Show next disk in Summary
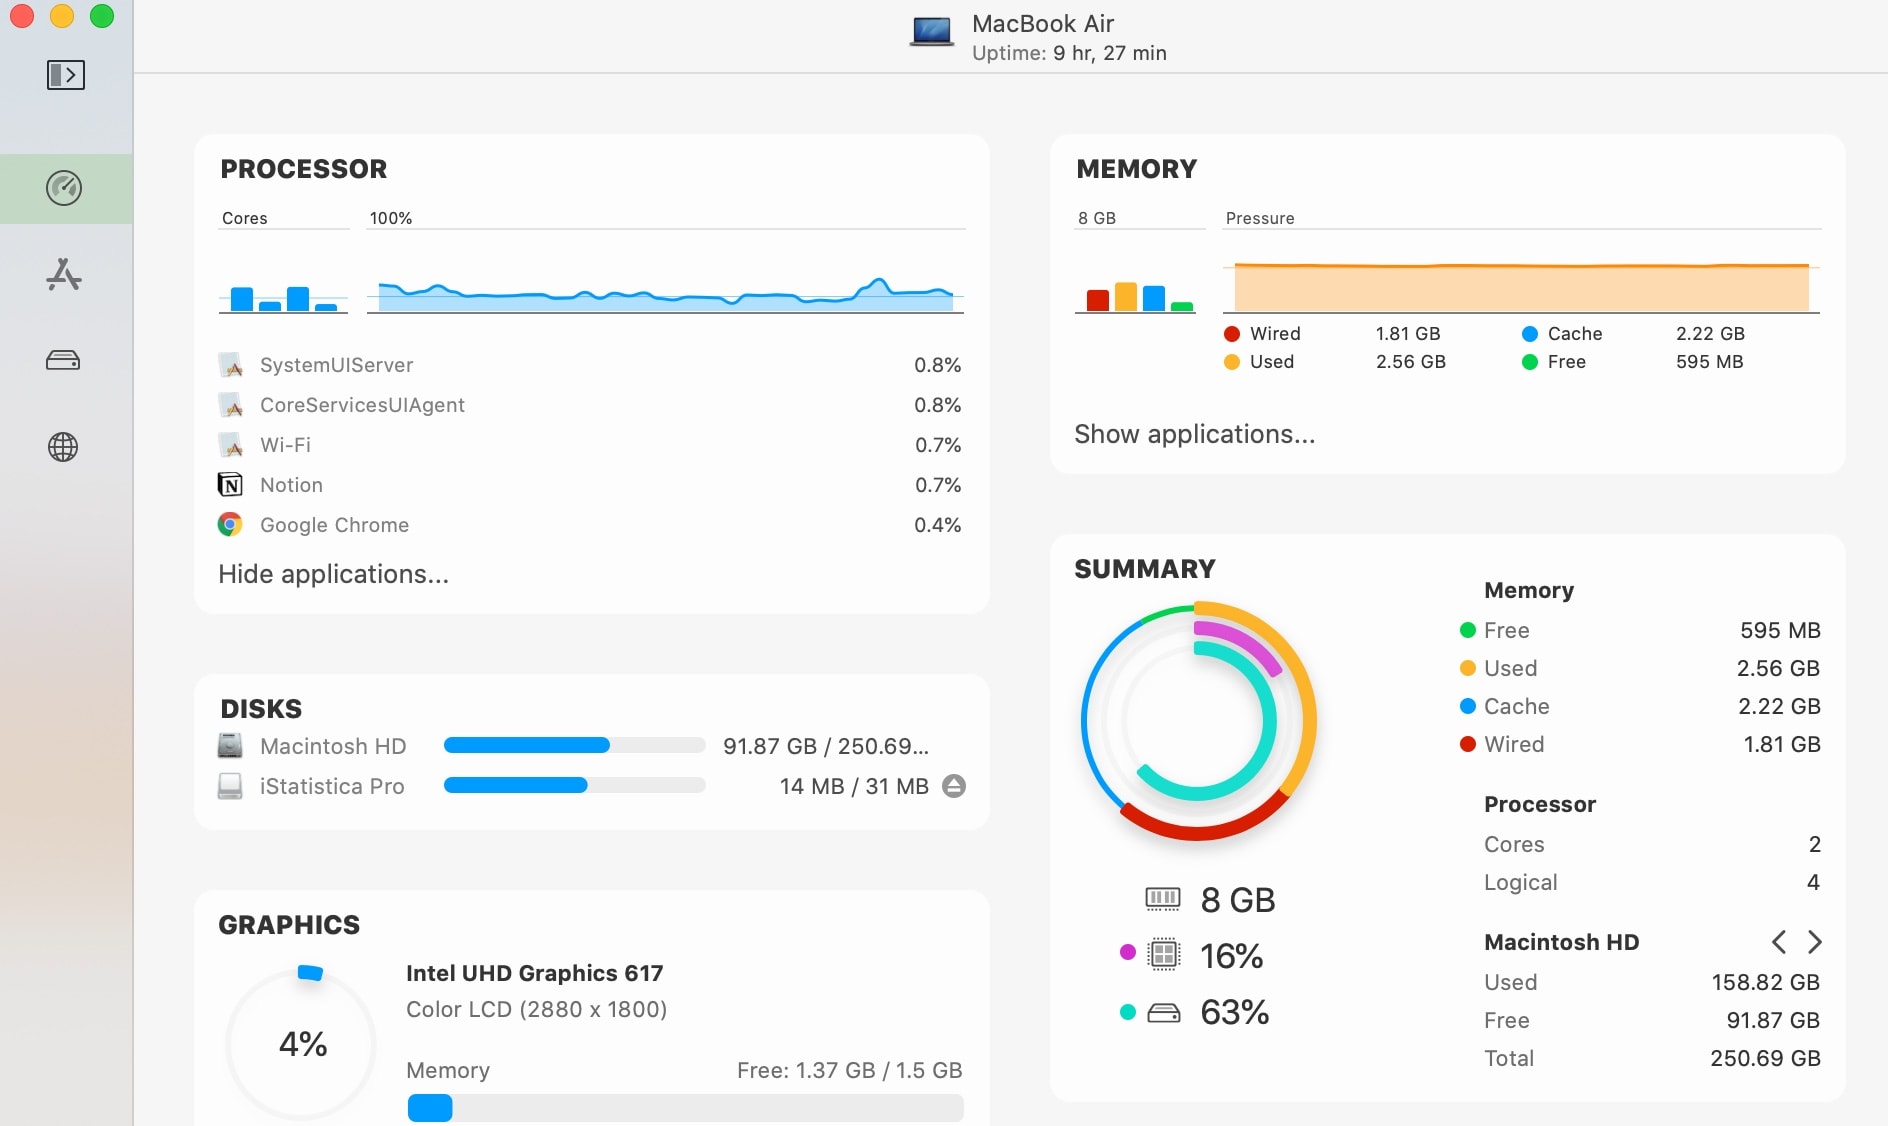 [x=1814, y=942]
